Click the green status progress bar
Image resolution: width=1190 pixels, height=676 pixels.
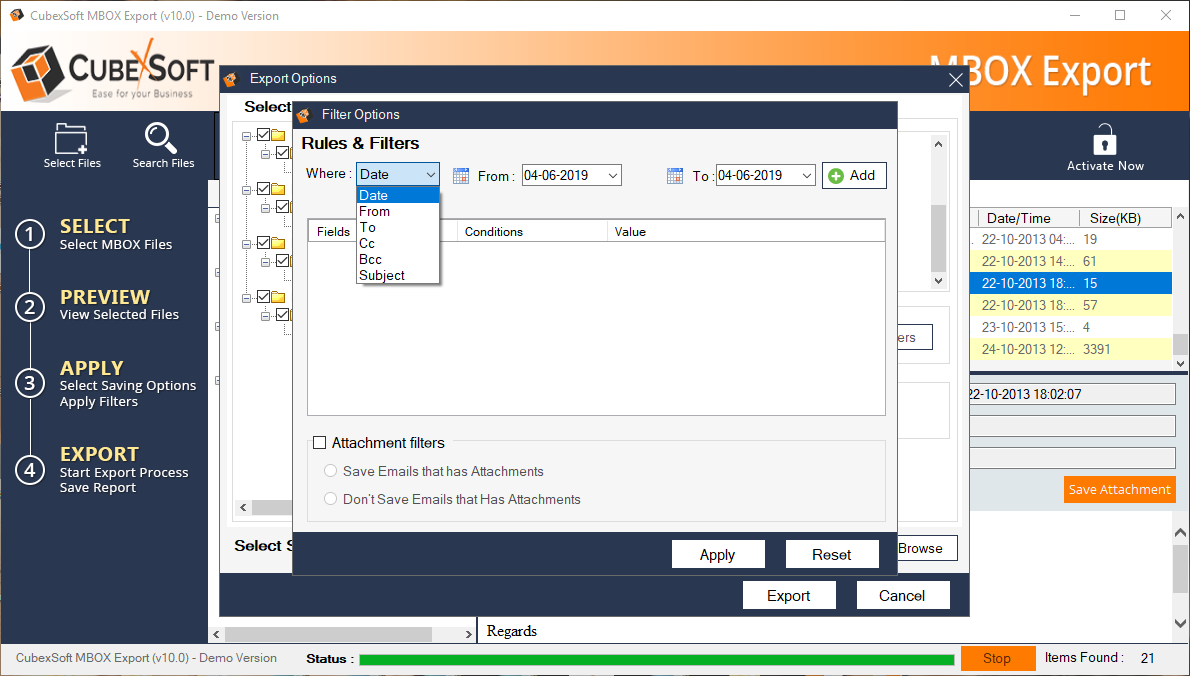pyautogui.click(x=656, y=659)
